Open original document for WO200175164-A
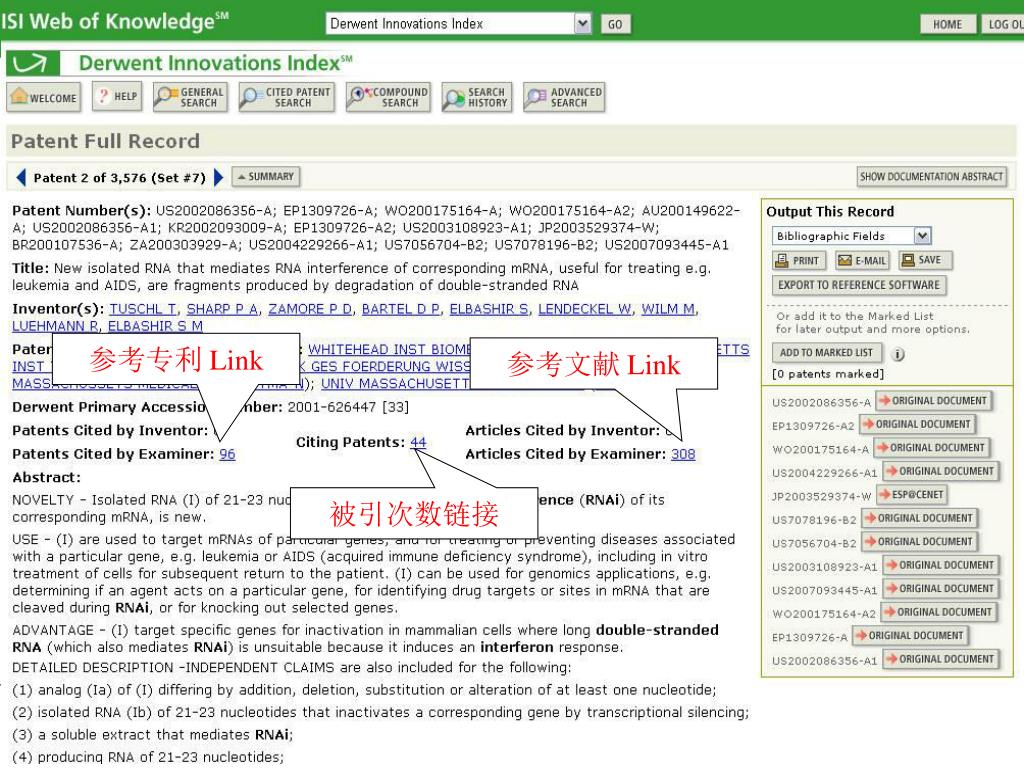 click(931, 448)
